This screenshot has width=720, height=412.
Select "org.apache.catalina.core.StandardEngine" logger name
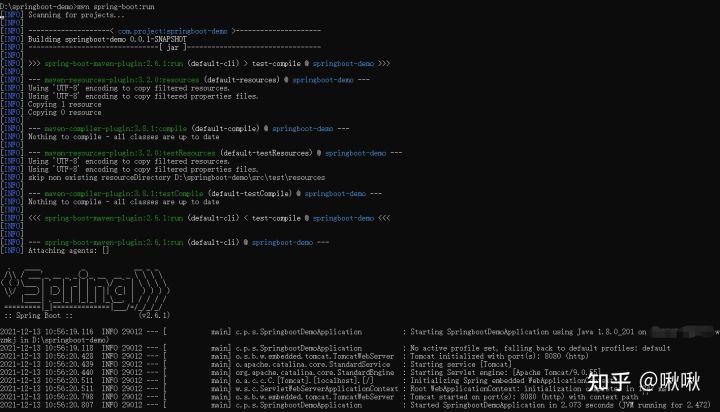coord(315,372)
